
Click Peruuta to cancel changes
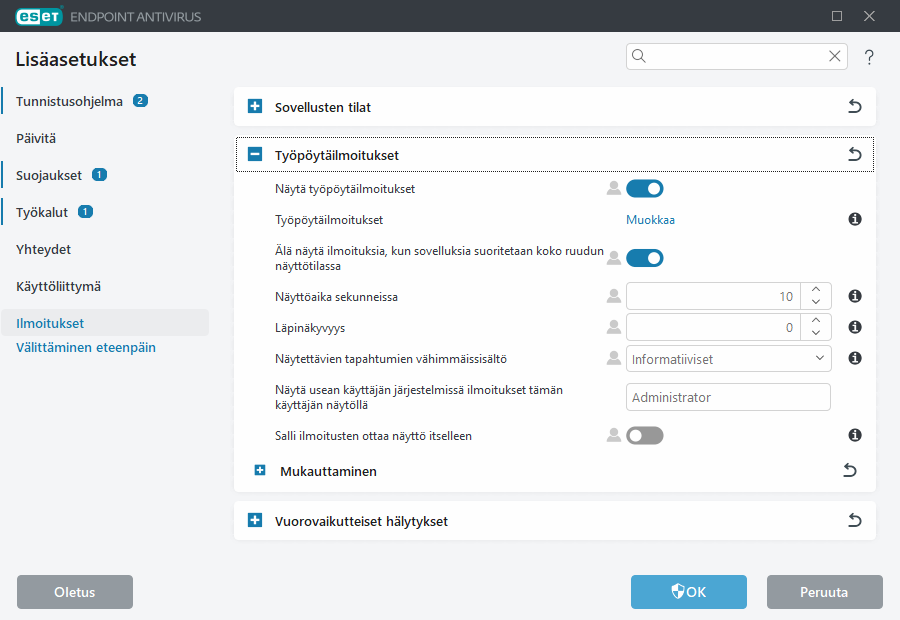point(824,592)
